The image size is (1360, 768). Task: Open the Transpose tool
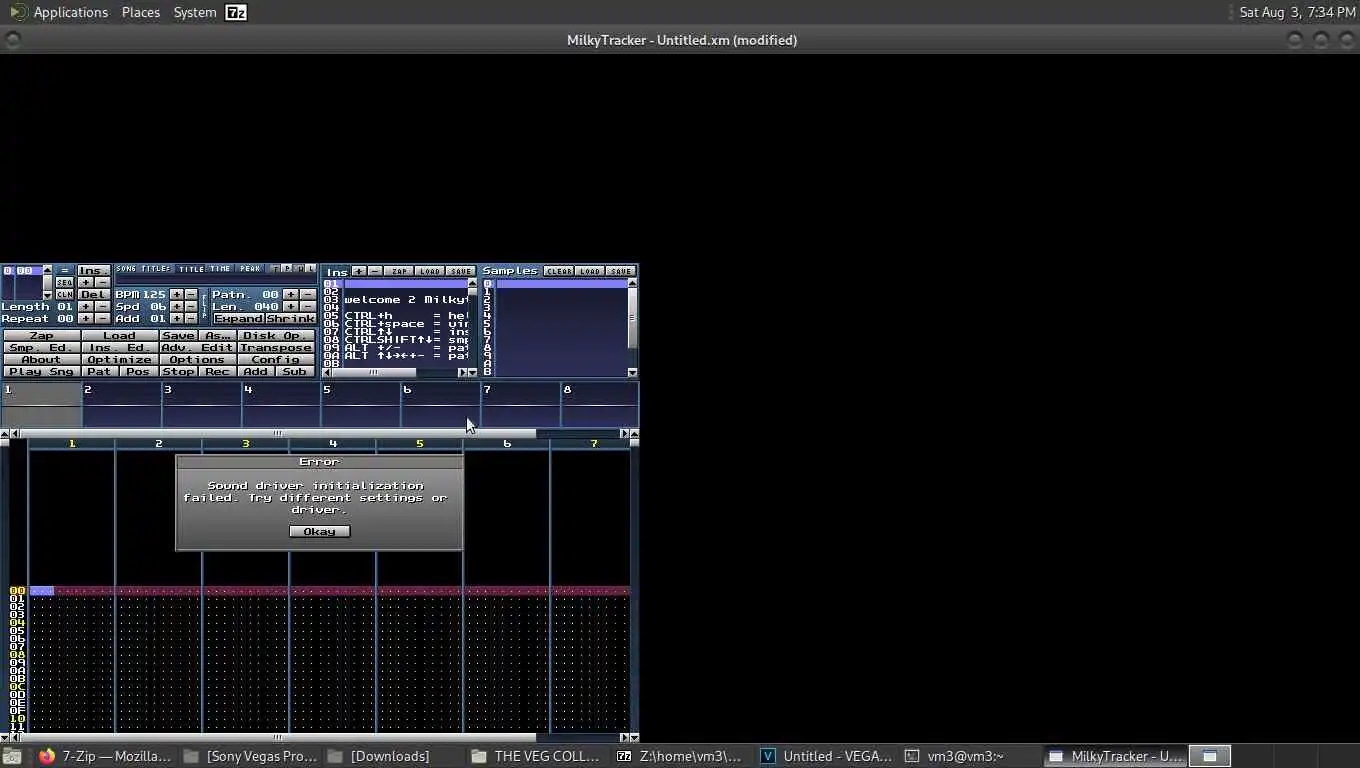point(275,348)
